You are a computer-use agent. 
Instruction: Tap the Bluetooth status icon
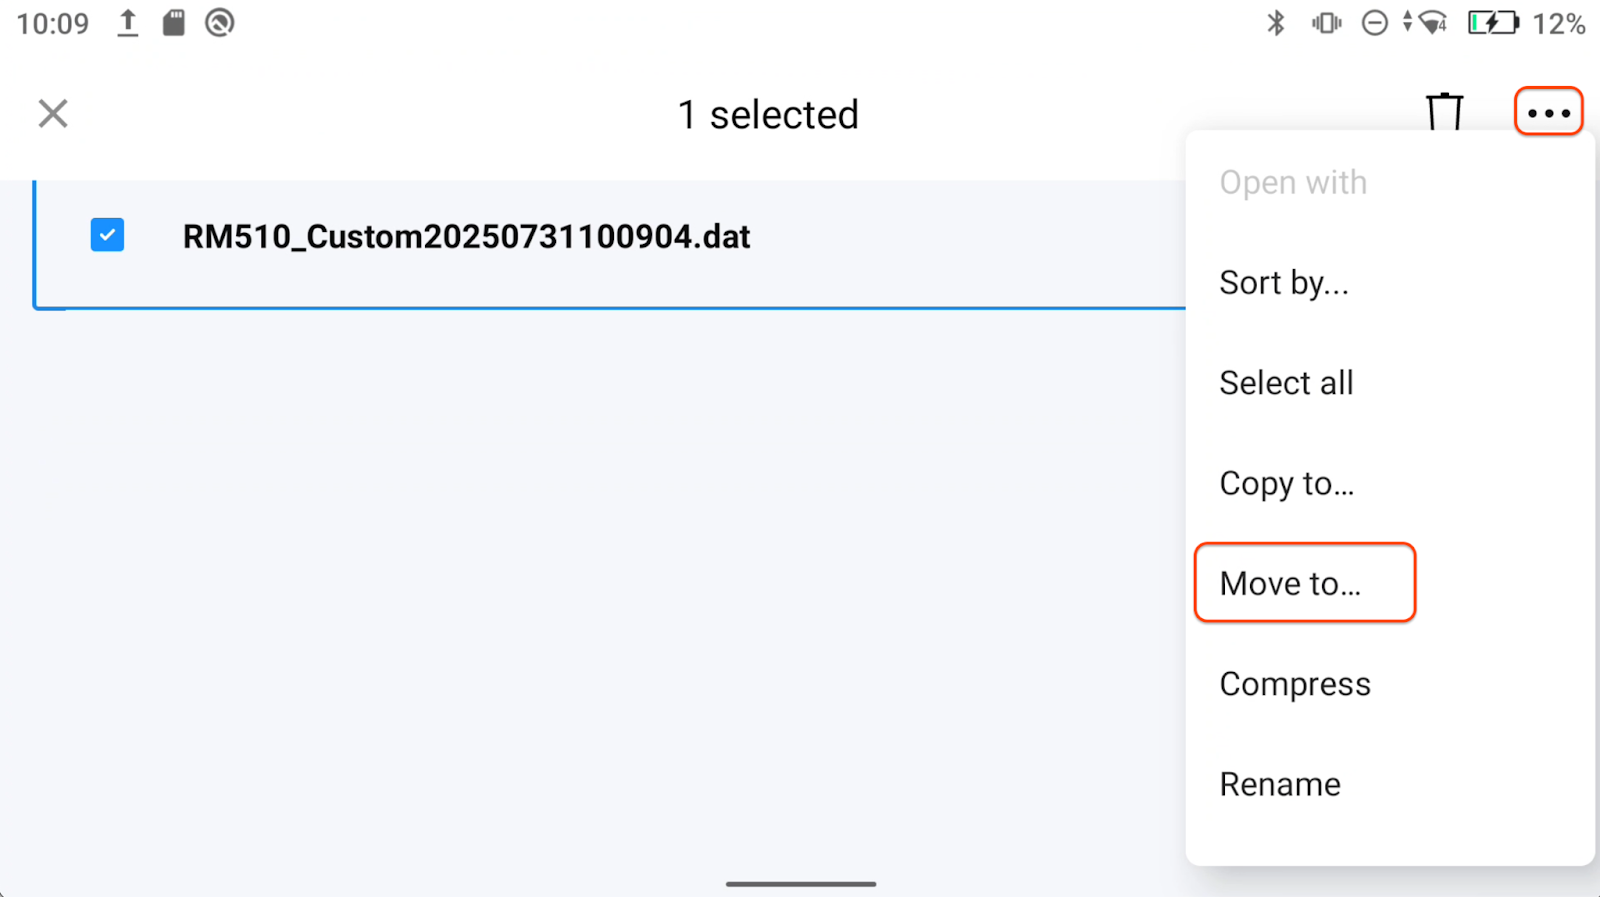[1276, 23]
